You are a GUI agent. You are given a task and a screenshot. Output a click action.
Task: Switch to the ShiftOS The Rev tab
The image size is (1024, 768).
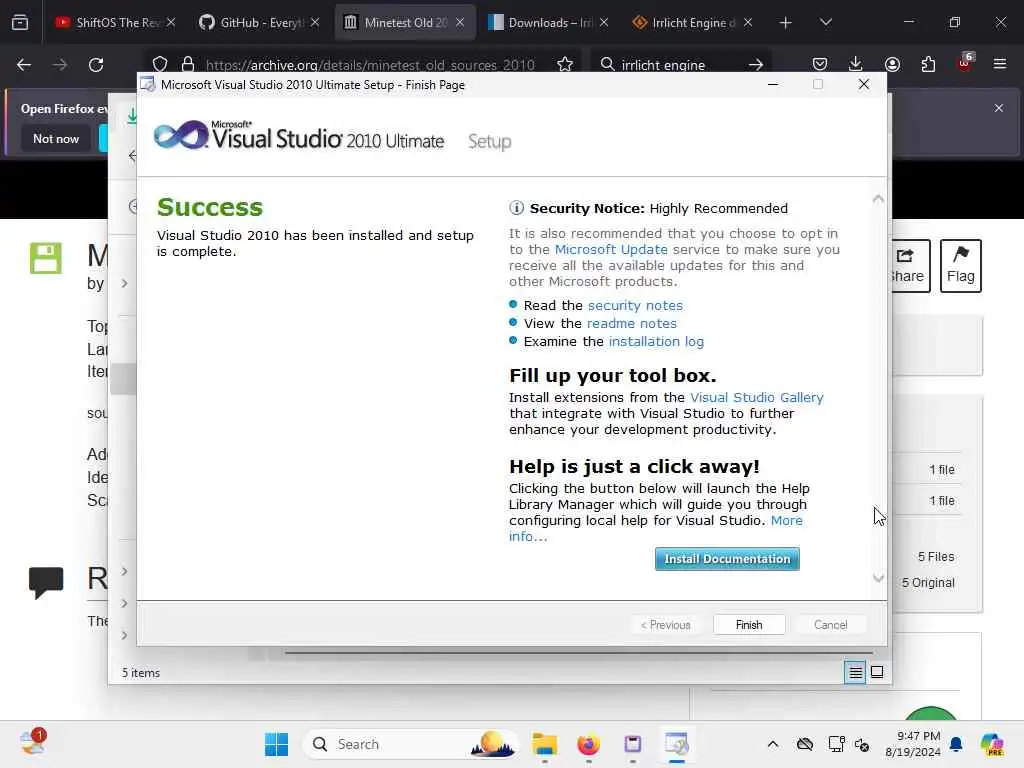(x=116, y=22)
